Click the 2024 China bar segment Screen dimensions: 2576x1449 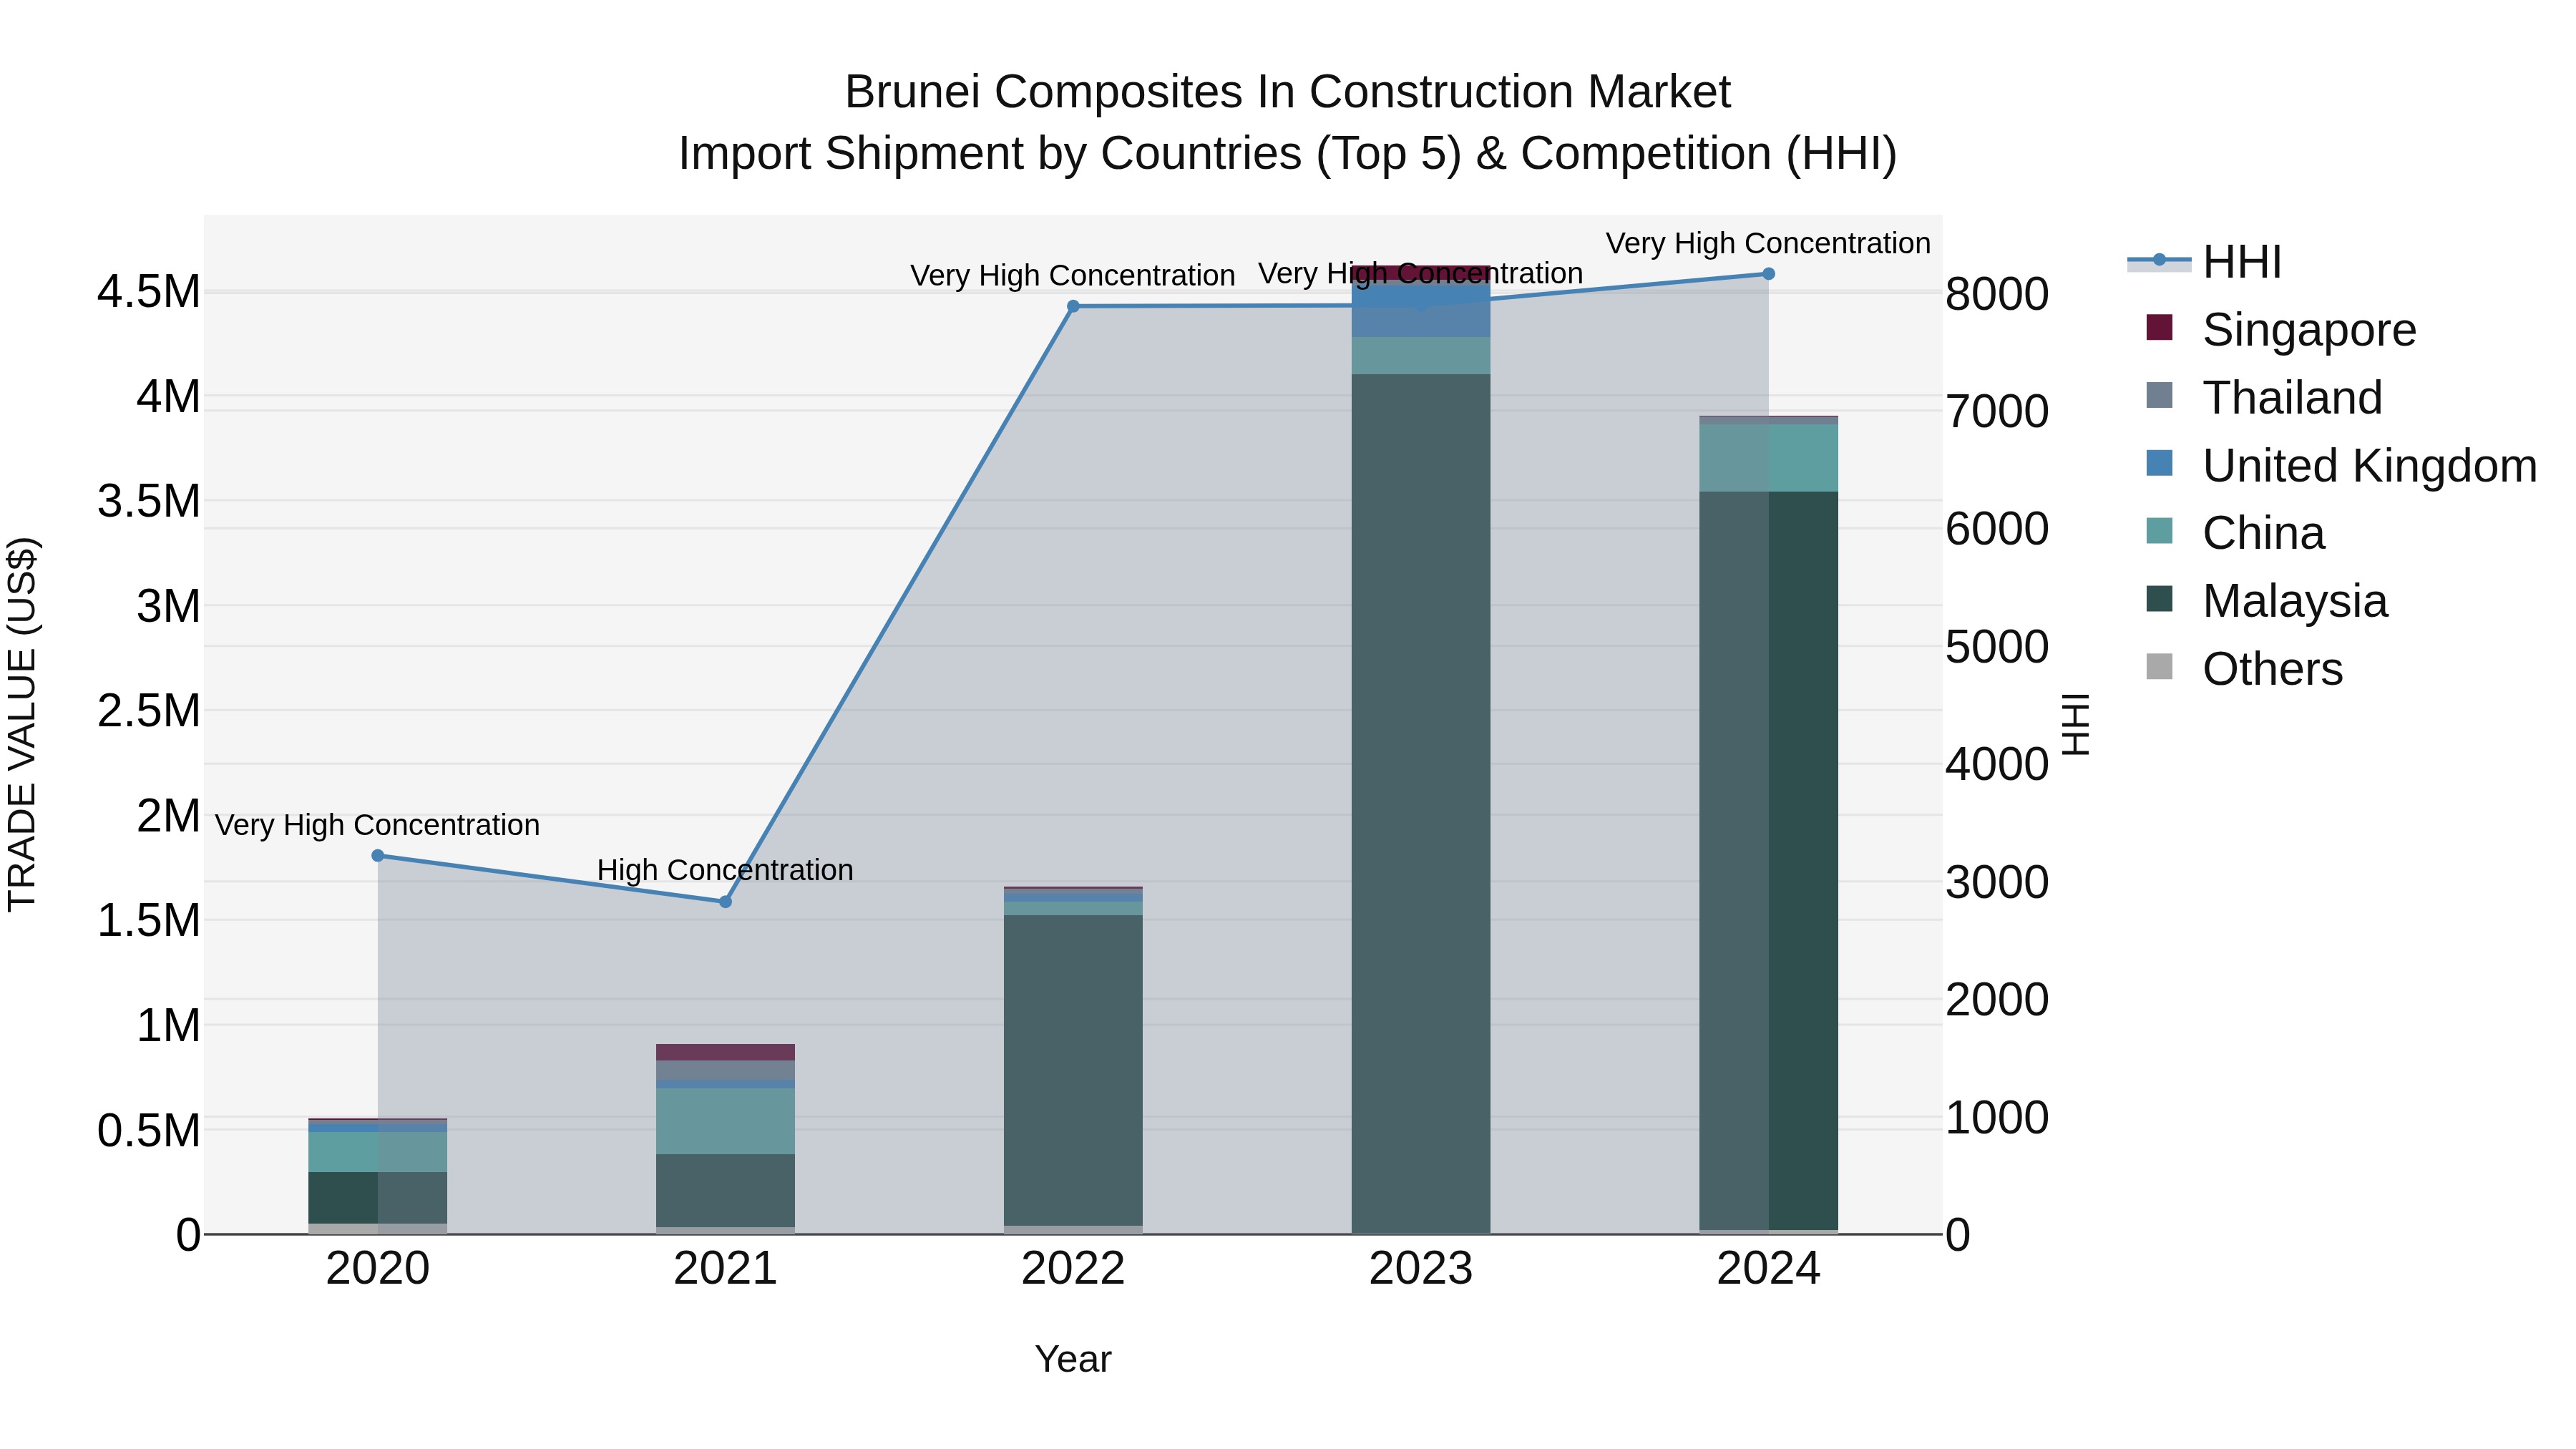point(1768,458)
